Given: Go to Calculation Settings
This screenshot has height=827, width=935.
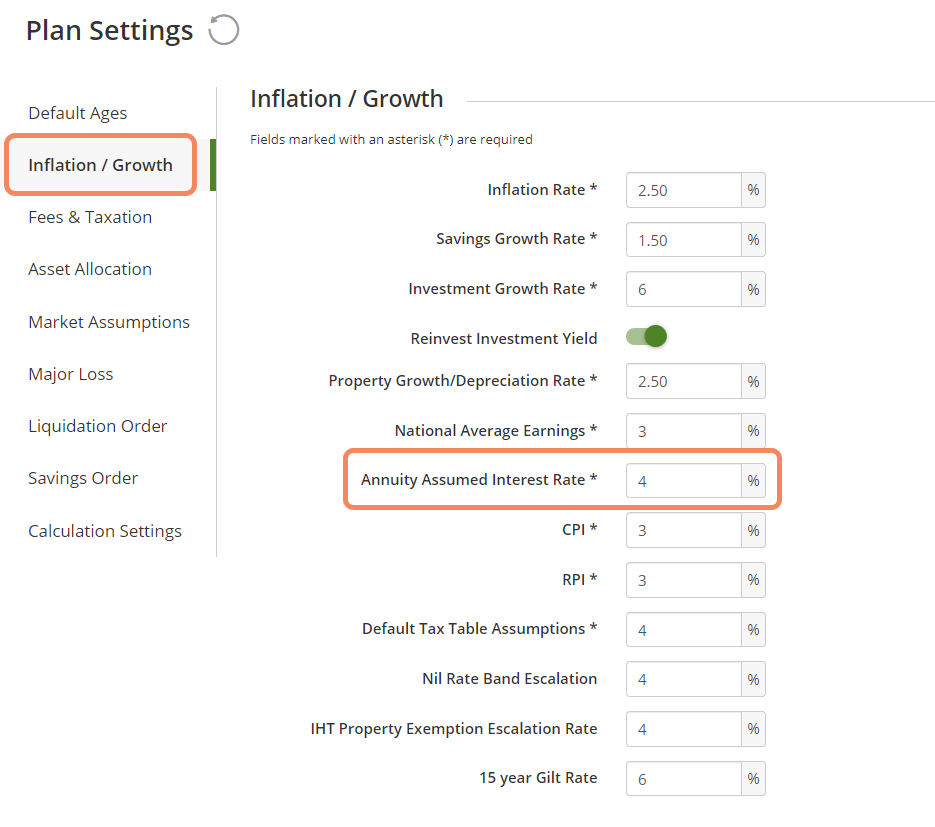Looking at the screenshot, I should (105, 531).
